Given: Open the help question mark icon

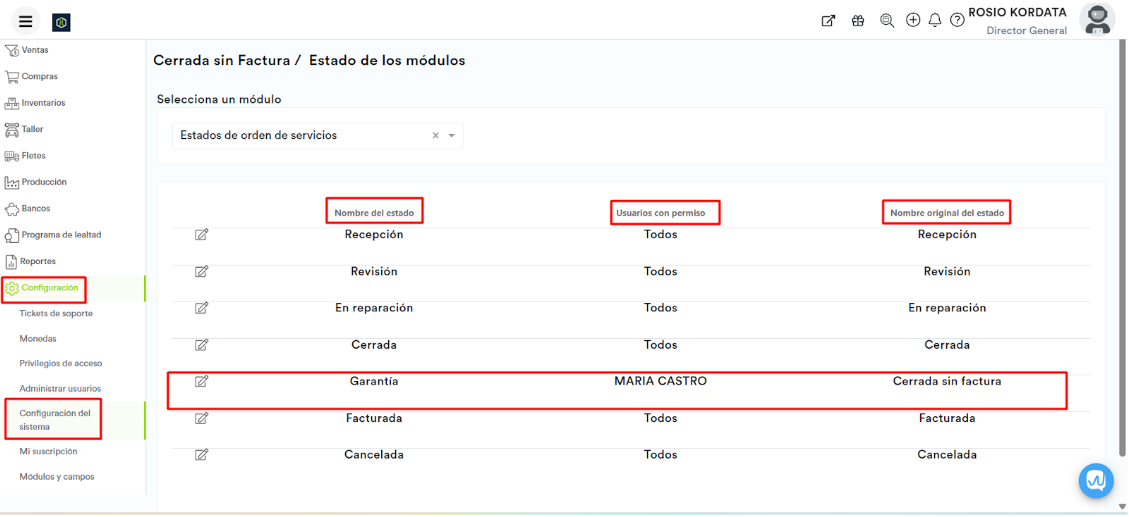Looking at the screenshot, I should pos(957,20).
